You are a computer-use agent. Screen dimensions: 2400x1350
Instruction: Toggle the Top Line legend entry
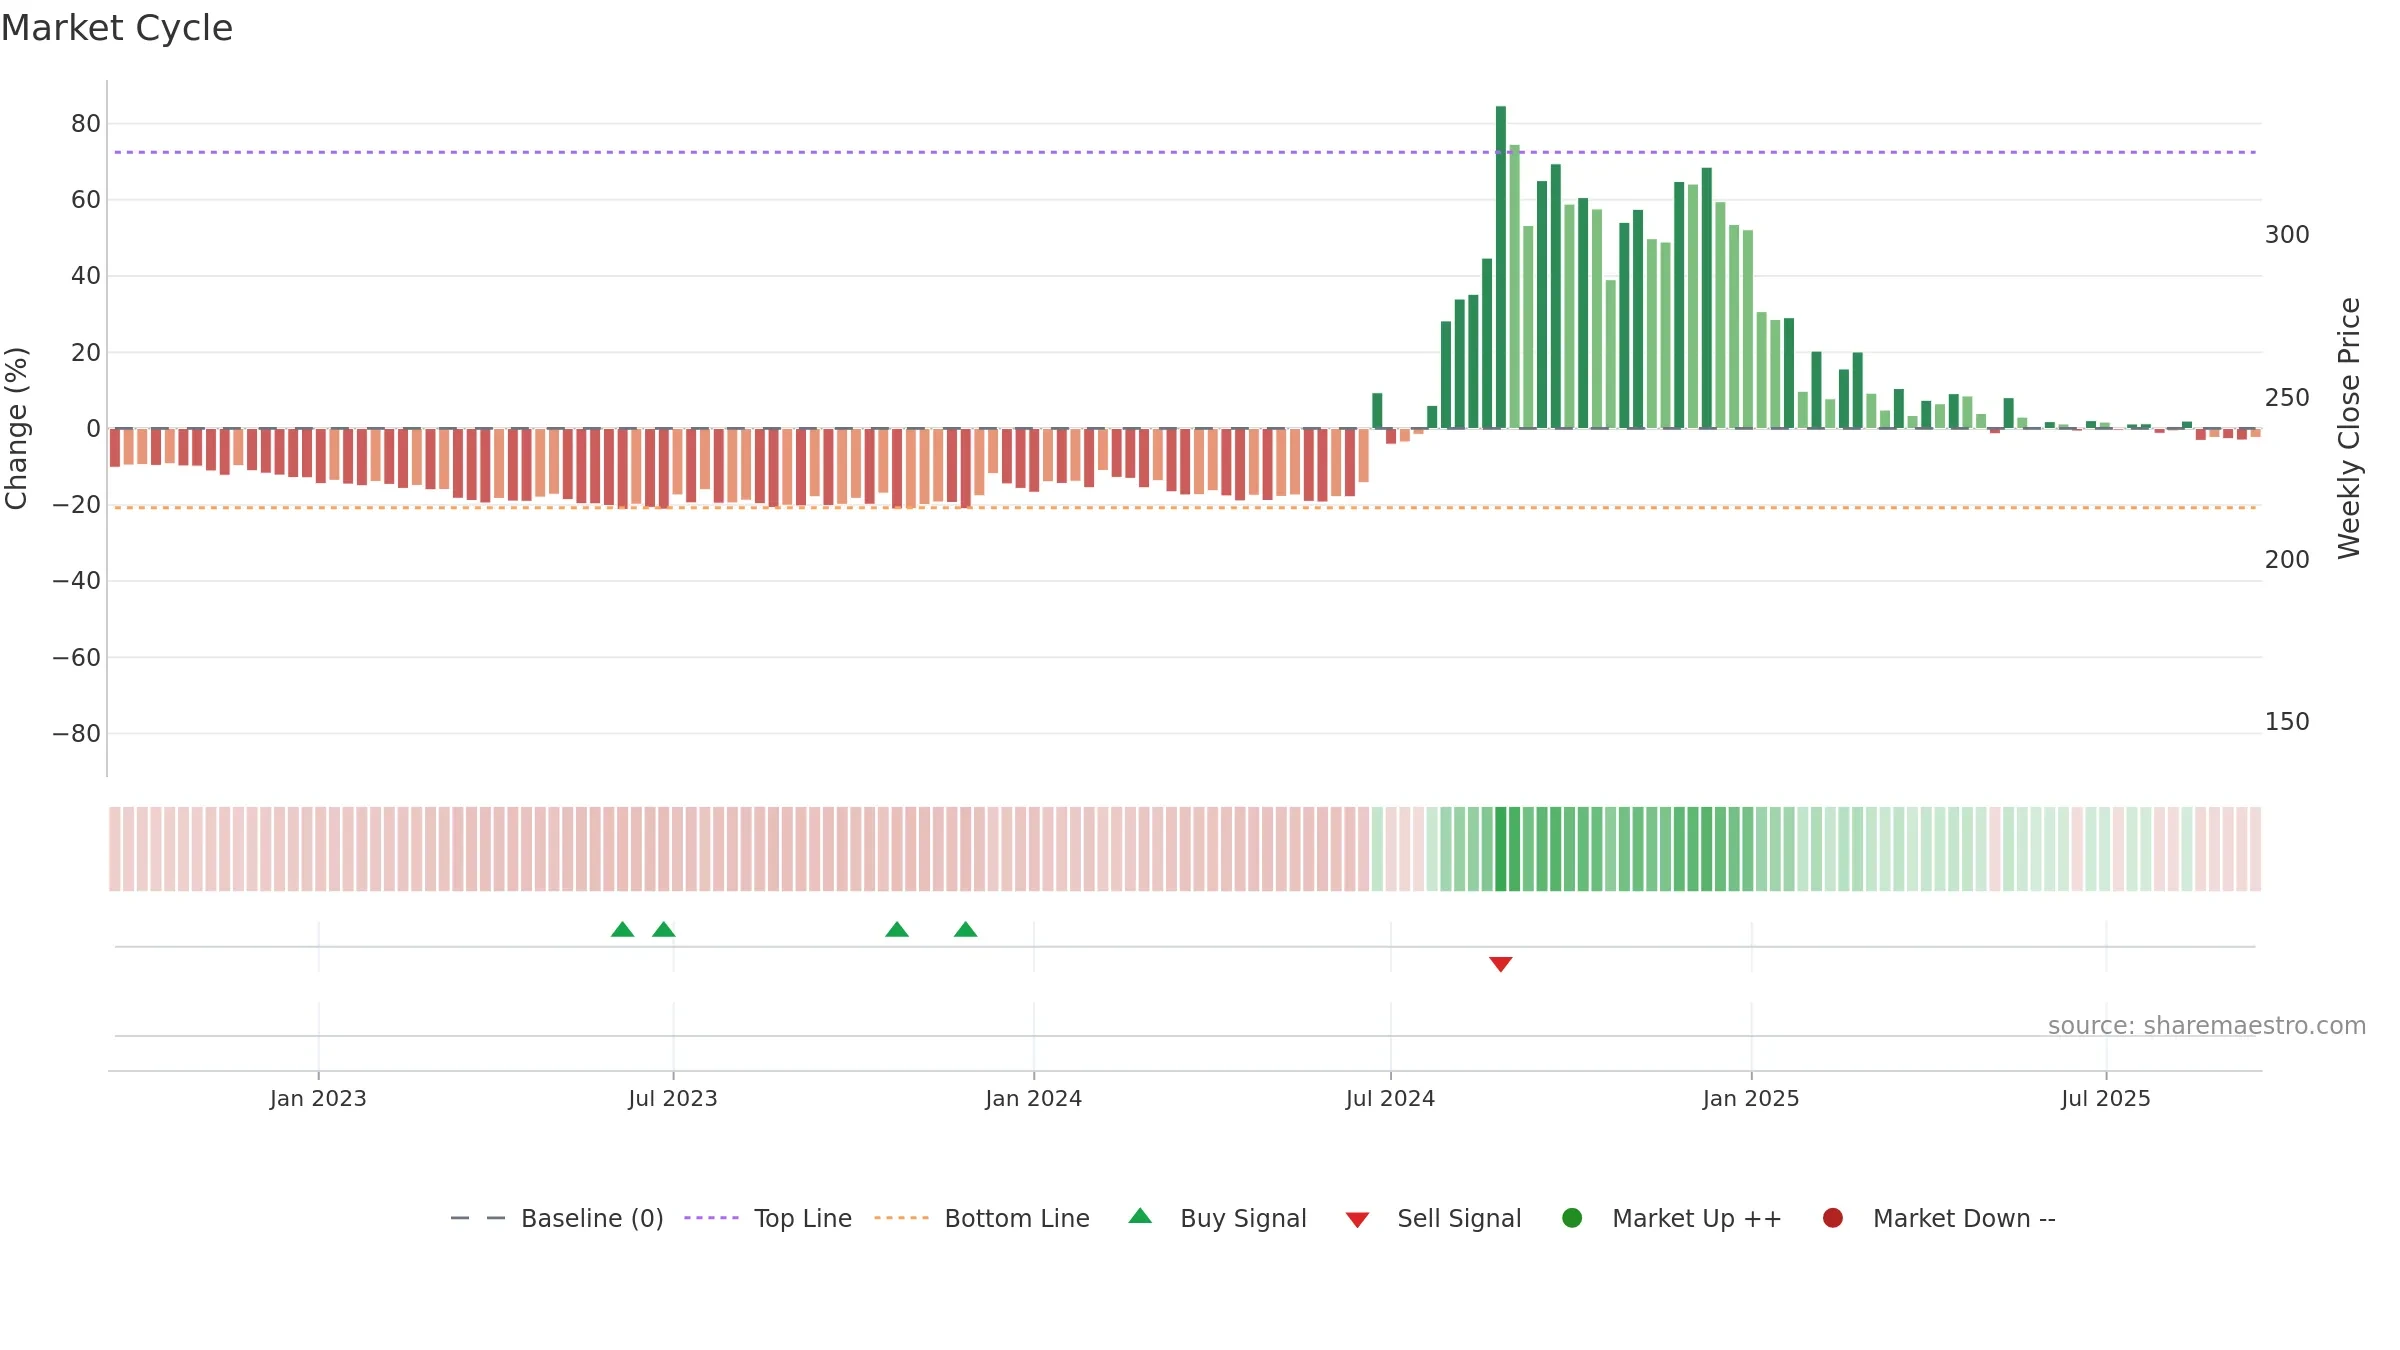tap(768, 1218)
